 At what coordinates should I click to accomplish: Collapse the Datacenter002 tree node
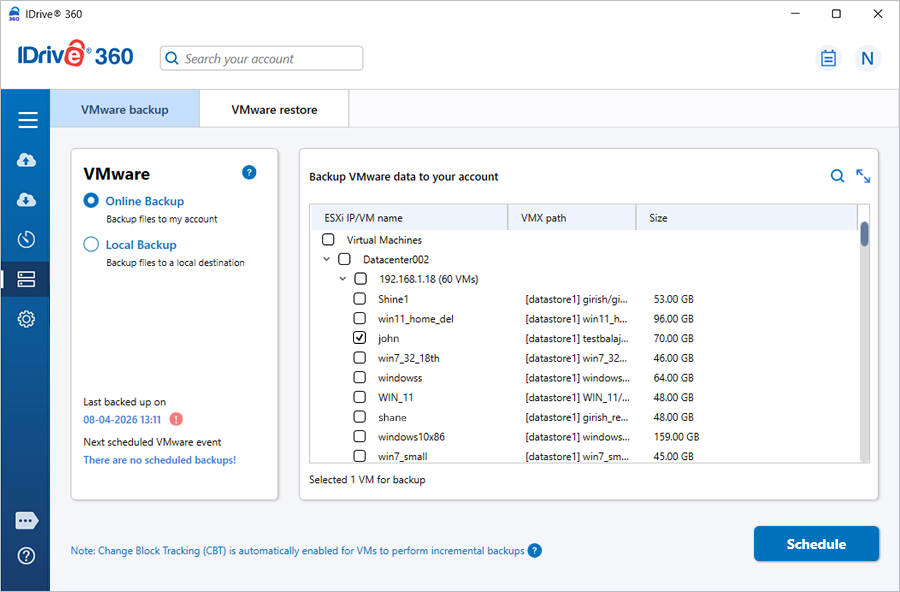327,260
